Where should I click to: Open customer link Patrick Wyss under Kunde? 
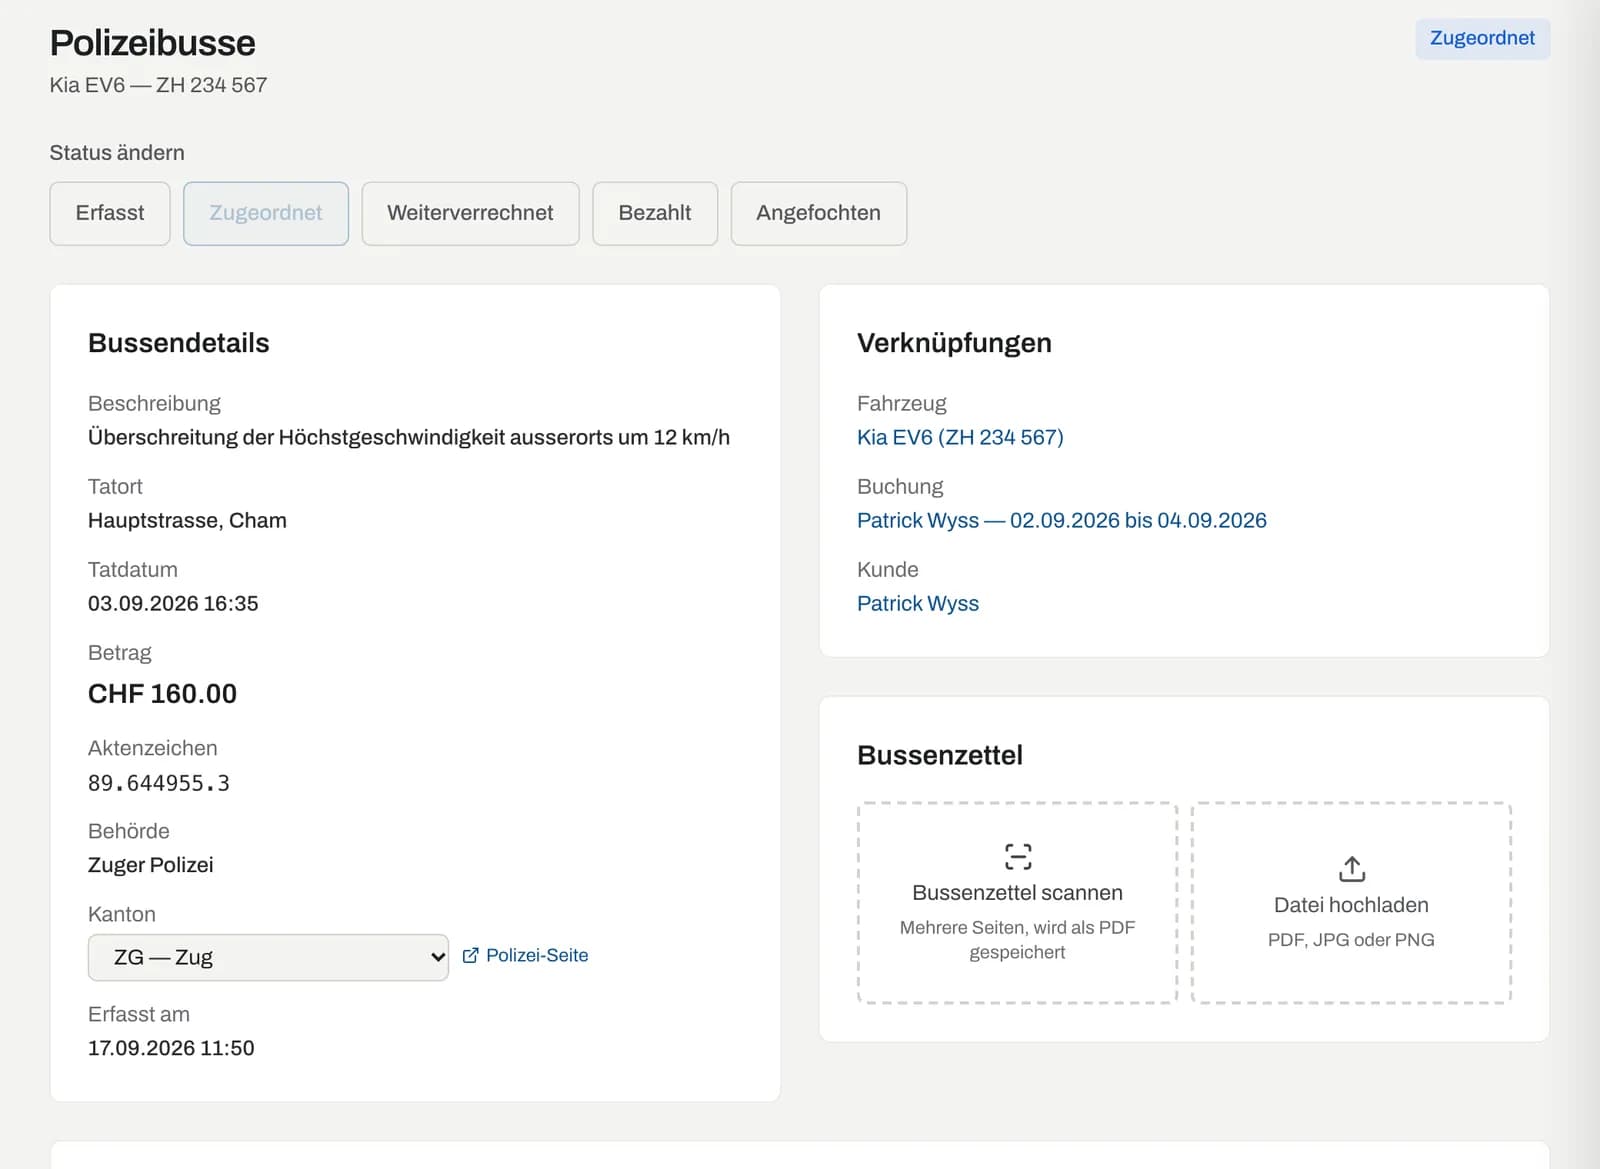[918, 603]
